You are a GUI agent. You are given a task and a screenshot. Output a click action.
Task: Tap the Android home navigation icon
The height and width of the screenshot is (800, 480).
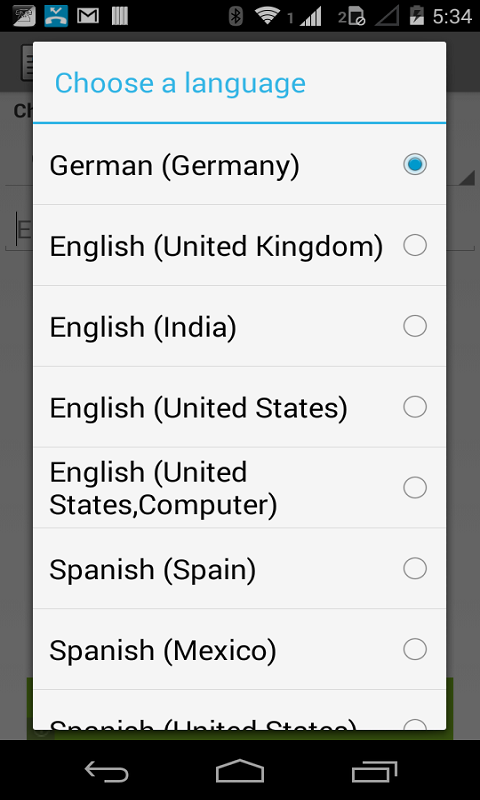pyautogui.click(x=240, y=770)
